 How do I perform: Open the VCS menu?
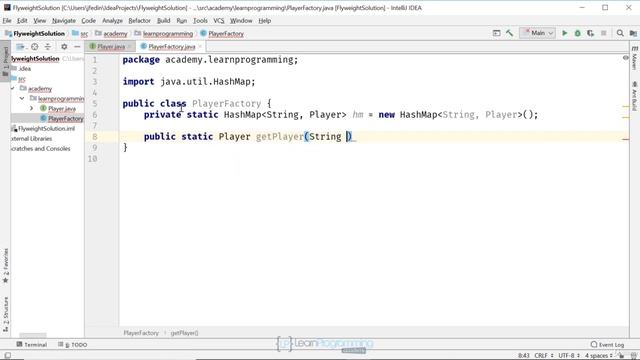pos(219,20)
